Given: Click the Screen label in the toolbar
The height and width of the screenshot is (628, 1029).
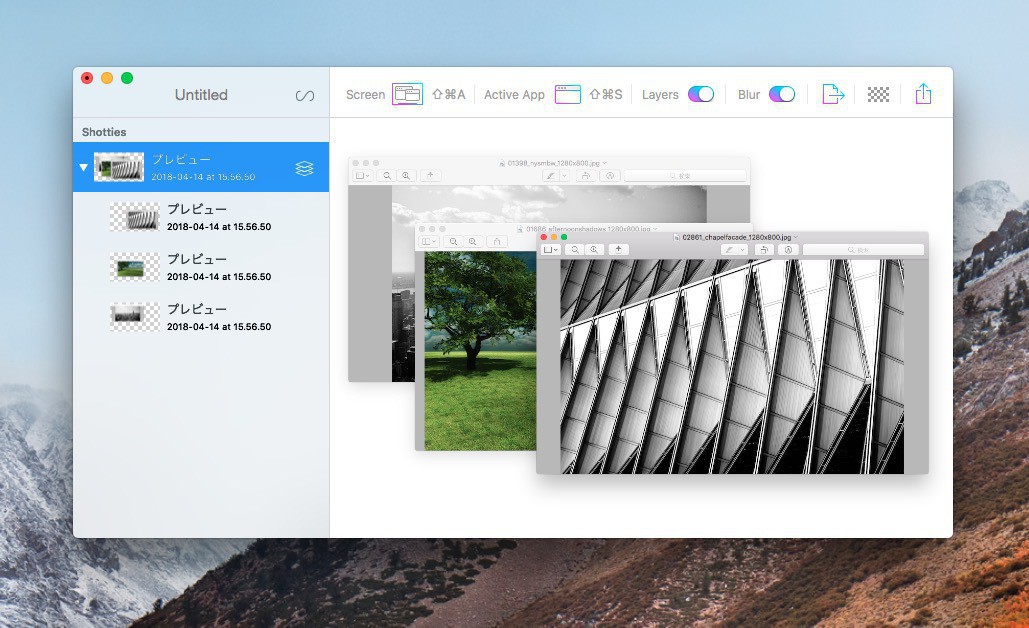Looking at the screenshot, I should click(x=365, y=95).
